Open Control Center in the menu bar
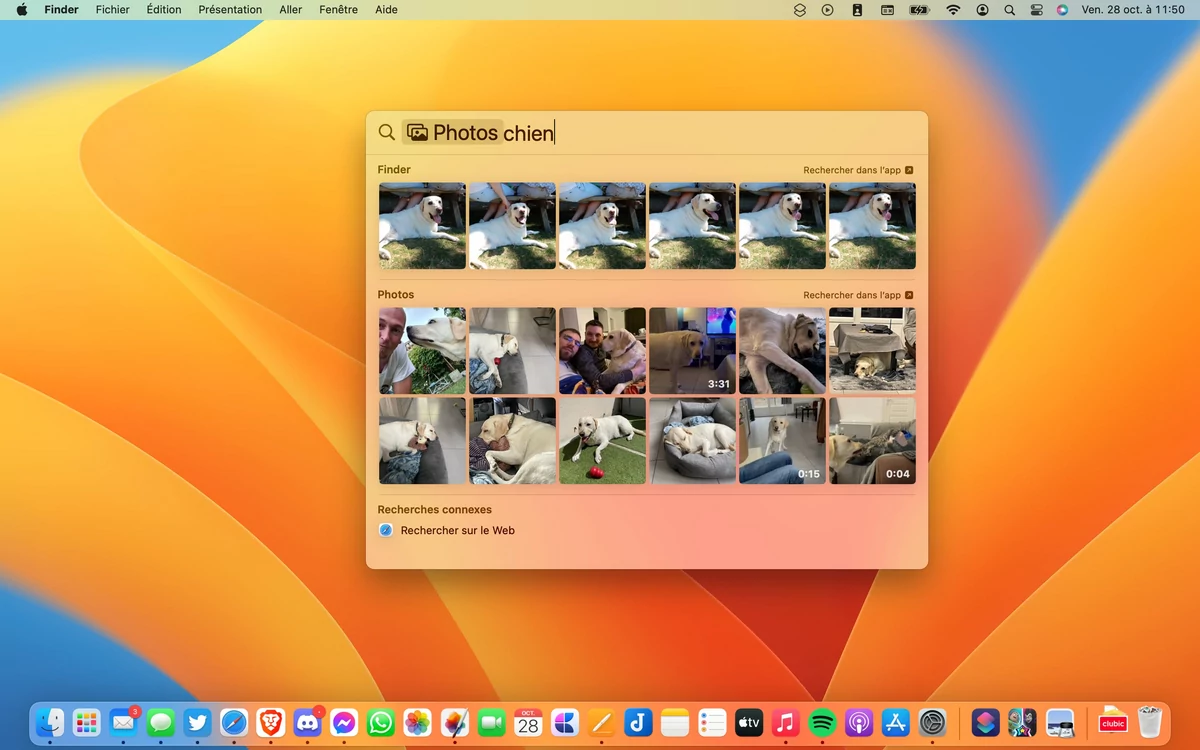 (1036, 10)
